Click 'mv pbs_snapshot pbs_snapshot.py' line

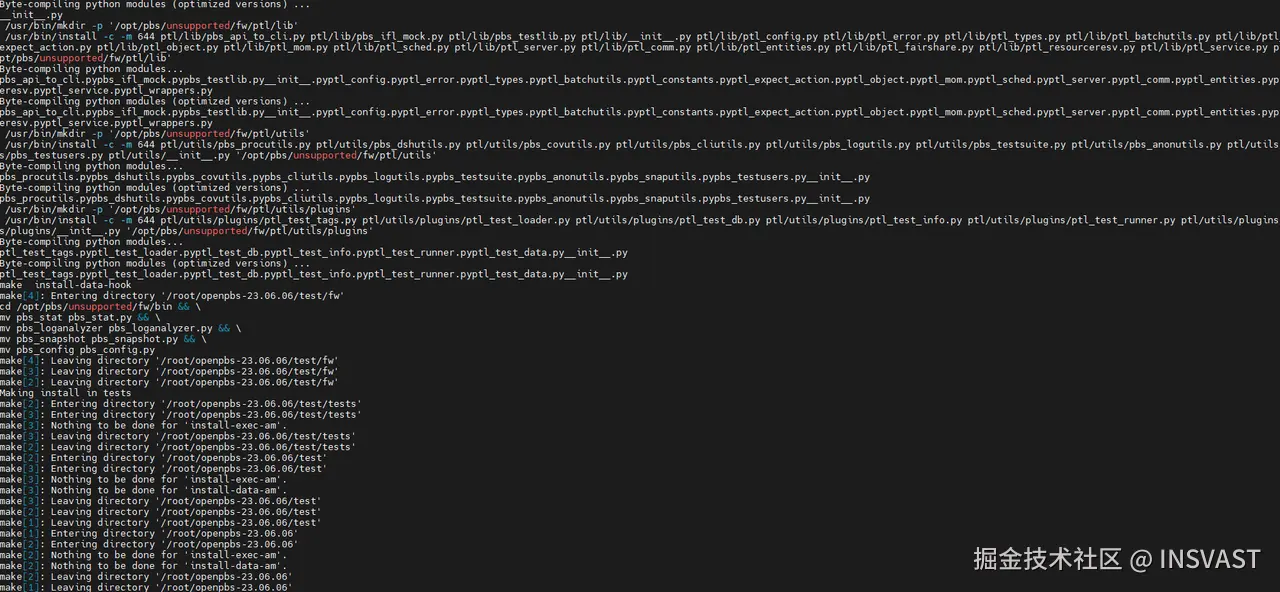pyautogui.click(x=103, y=339)
